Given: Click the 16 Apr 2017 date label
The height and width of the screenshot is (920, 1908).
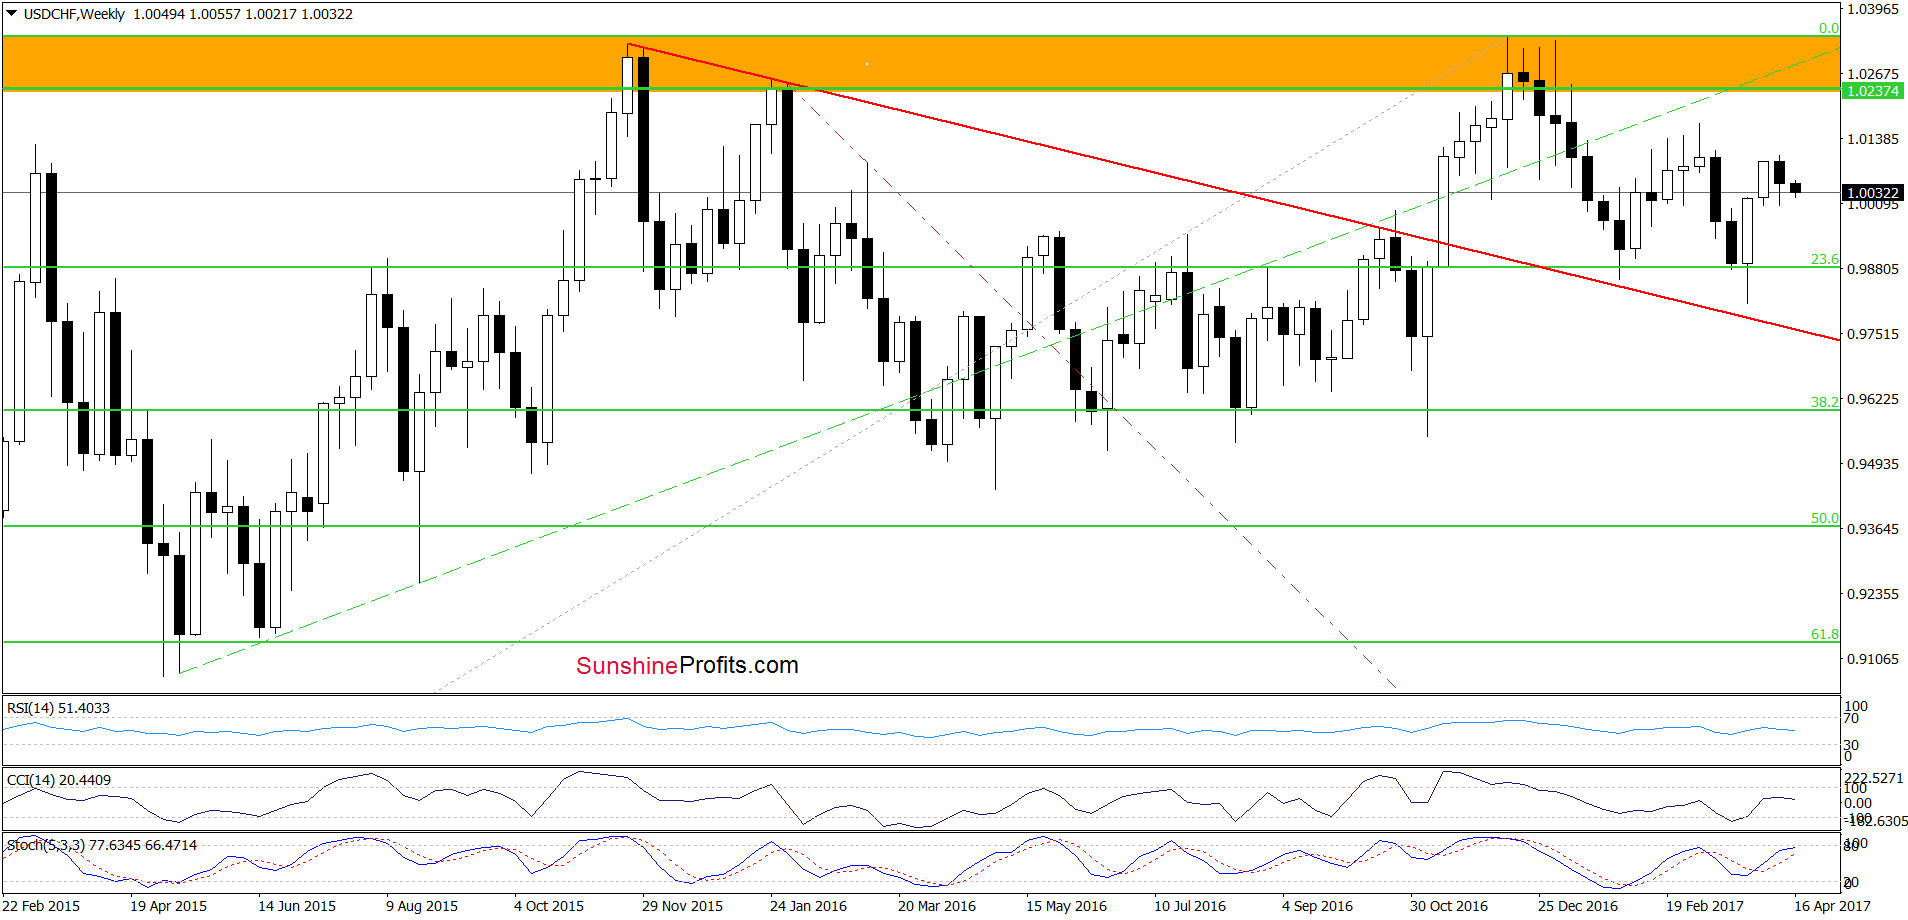Looking at the screenshot, I should [x=1832, y=906].
